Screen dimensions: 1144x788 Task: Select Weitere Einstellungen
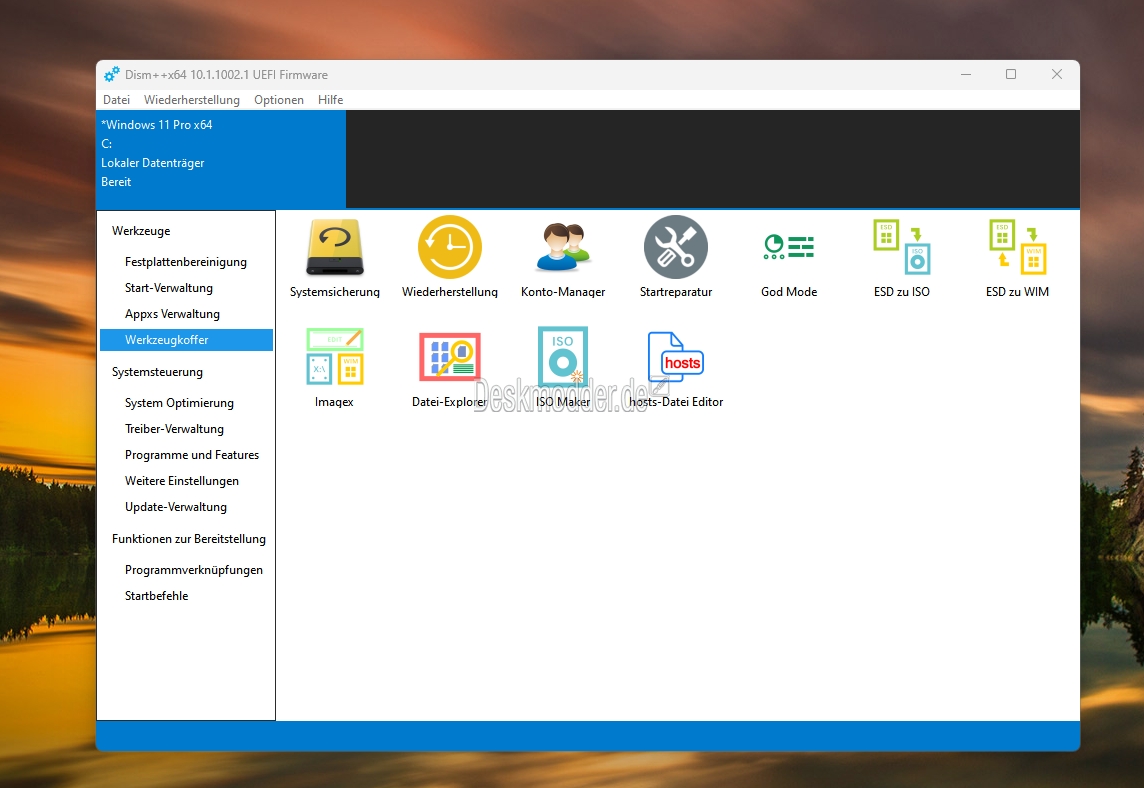point(182,481)
